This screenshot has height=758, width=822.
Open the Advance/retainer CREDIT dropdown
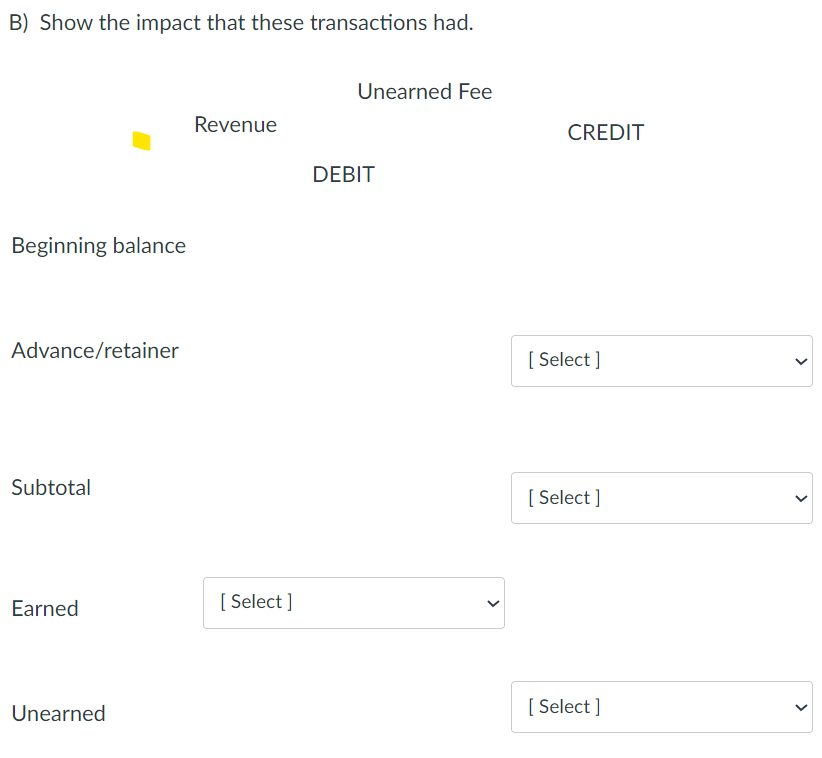click(661, 360)
